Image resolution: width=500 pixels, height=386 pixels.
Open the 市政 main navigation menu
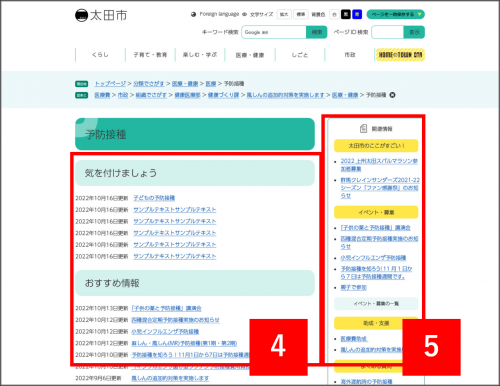pos(350,55)
